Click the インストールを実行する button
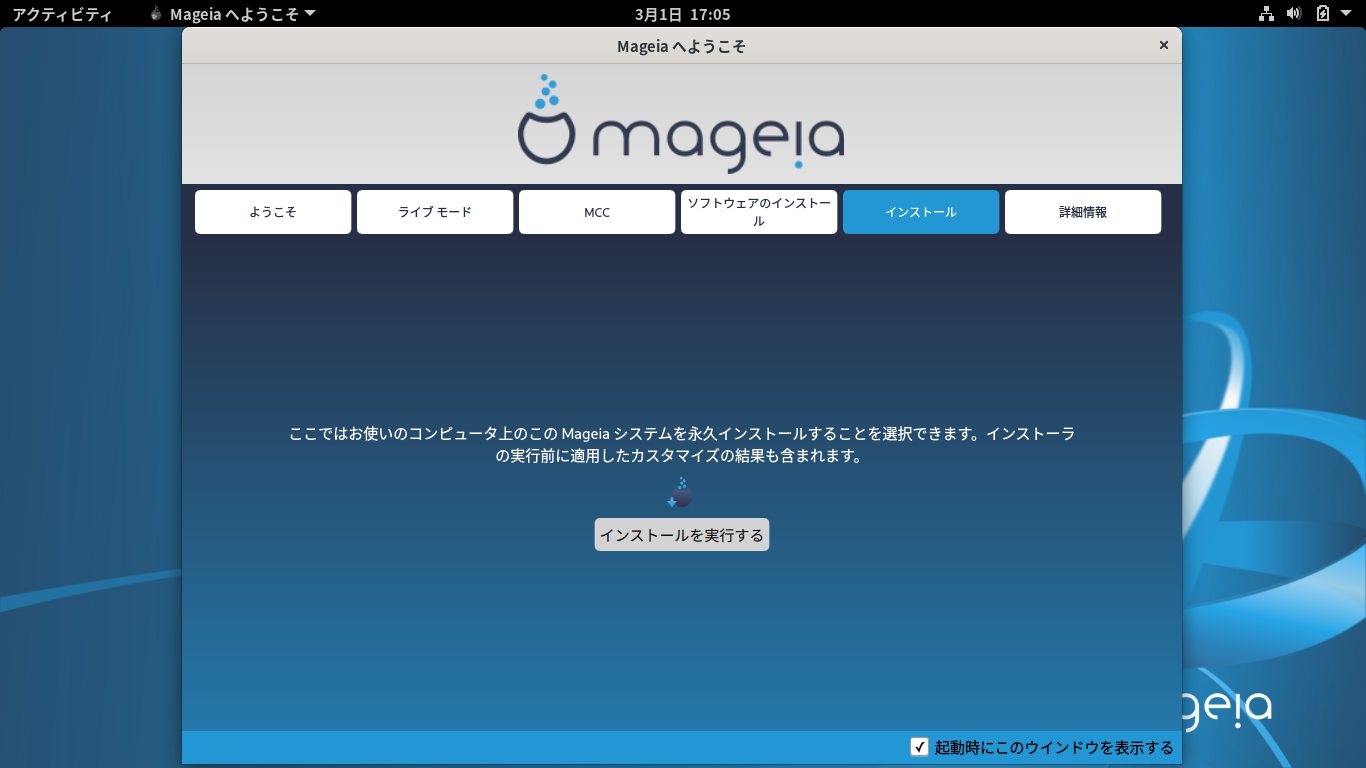Screen dimensions: 1366x768 [682, 535]
